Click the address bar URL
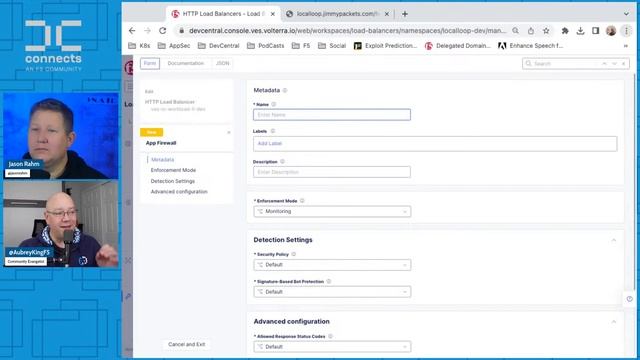This screenshot has width=640, height=360. tap(347, 31)
